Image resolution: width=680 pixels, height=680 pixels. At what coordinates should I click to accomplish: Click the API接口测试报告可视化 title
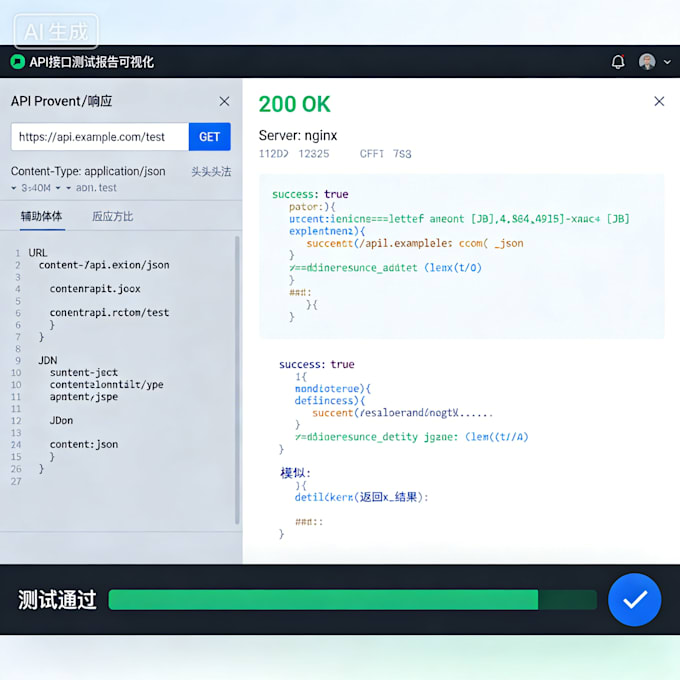pyautogui.click(x=92, y=62)
